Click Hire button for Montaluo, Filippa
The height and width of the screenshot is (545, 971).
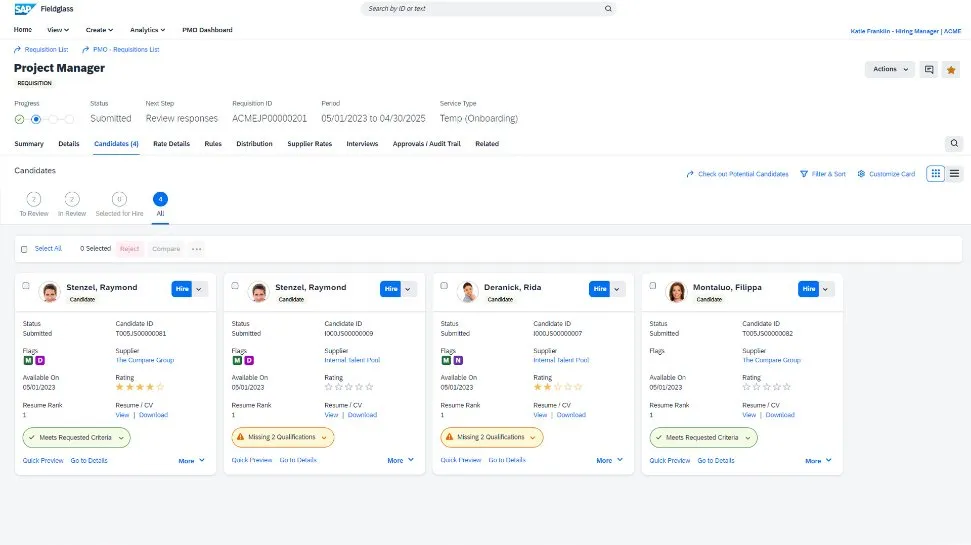point(808,288)
